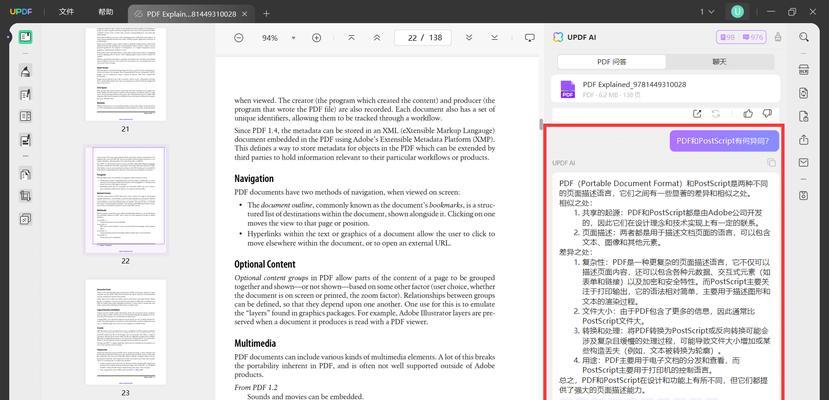The height and width of the screenshot is (400, 829).
Task: Open the Page Tools icon in sidebar
Action: tap(25, 173)
